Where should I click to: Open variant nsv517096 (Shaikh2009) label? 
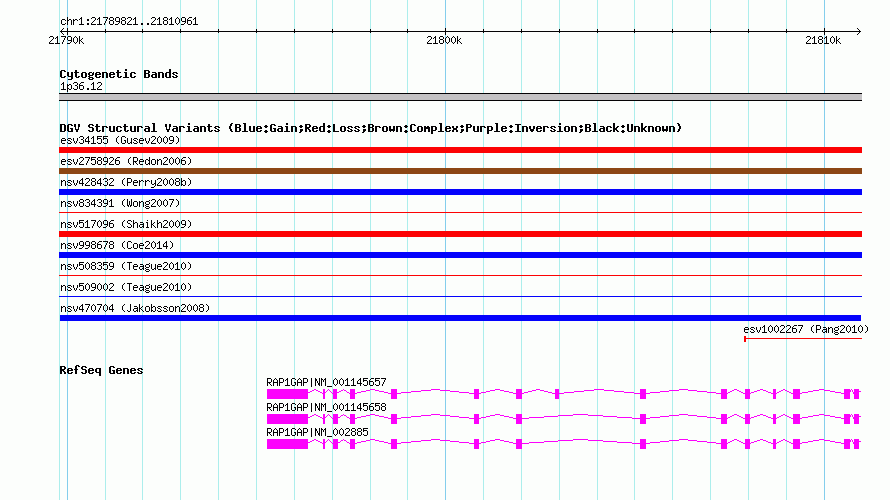click(x=126, y=224)
